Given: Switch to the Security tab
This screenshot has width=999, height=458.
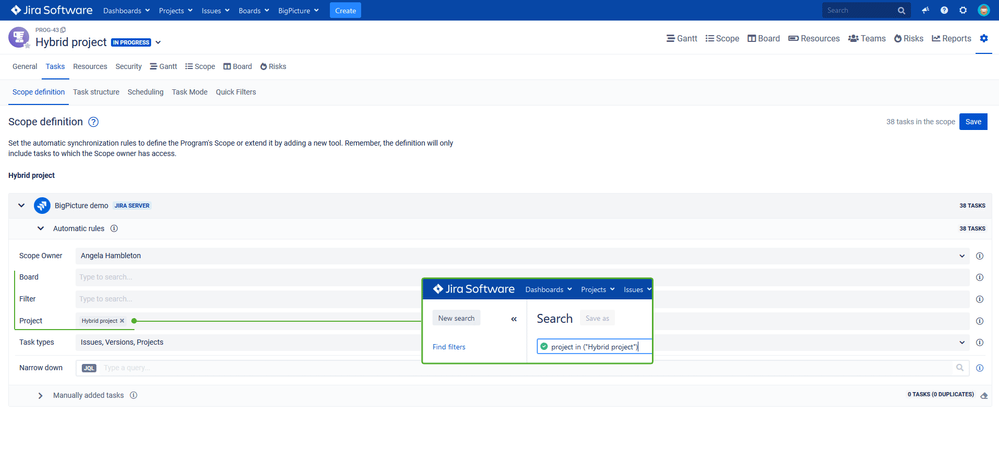Looking at the screenshot, I should (129, 66).
